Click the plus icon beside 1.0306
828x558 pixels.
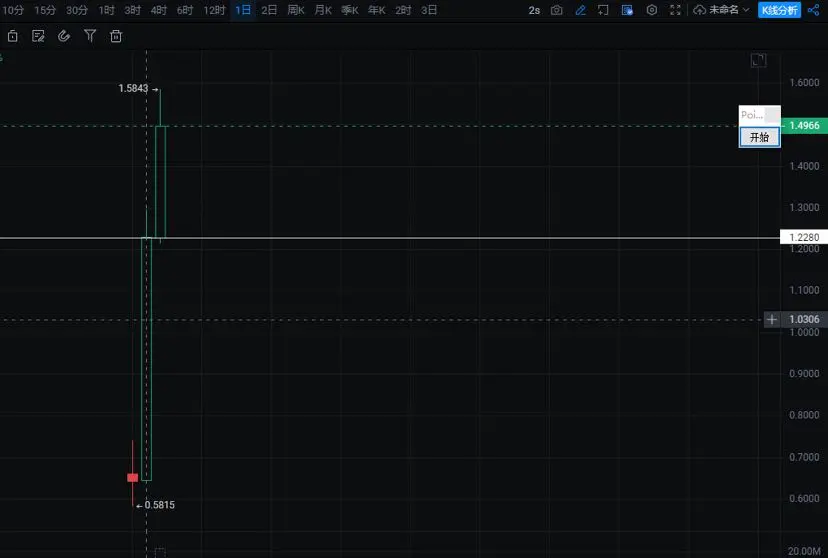pos(771,319)
